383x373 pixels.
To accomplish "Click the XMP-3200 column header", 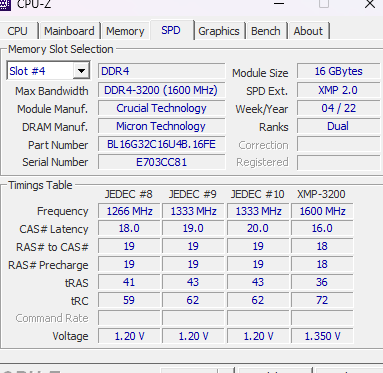I will point(321,194).
